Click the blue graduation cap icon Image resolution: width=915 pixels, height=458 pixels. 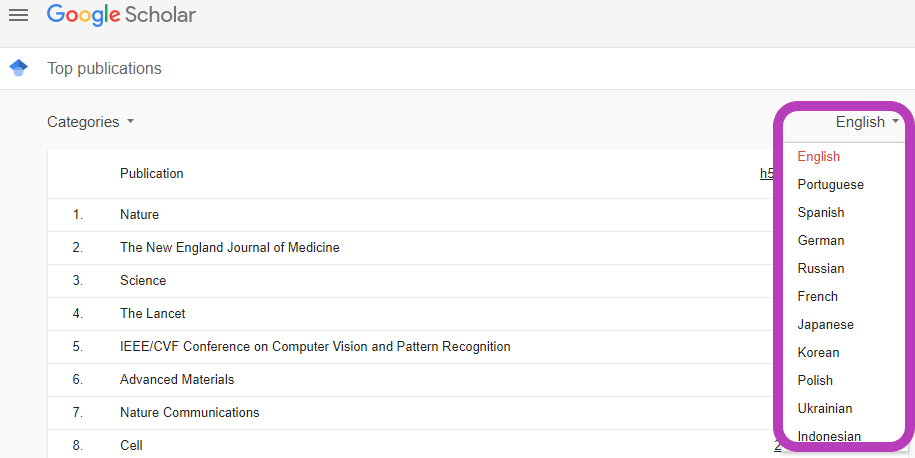click(x=19, y=68)
